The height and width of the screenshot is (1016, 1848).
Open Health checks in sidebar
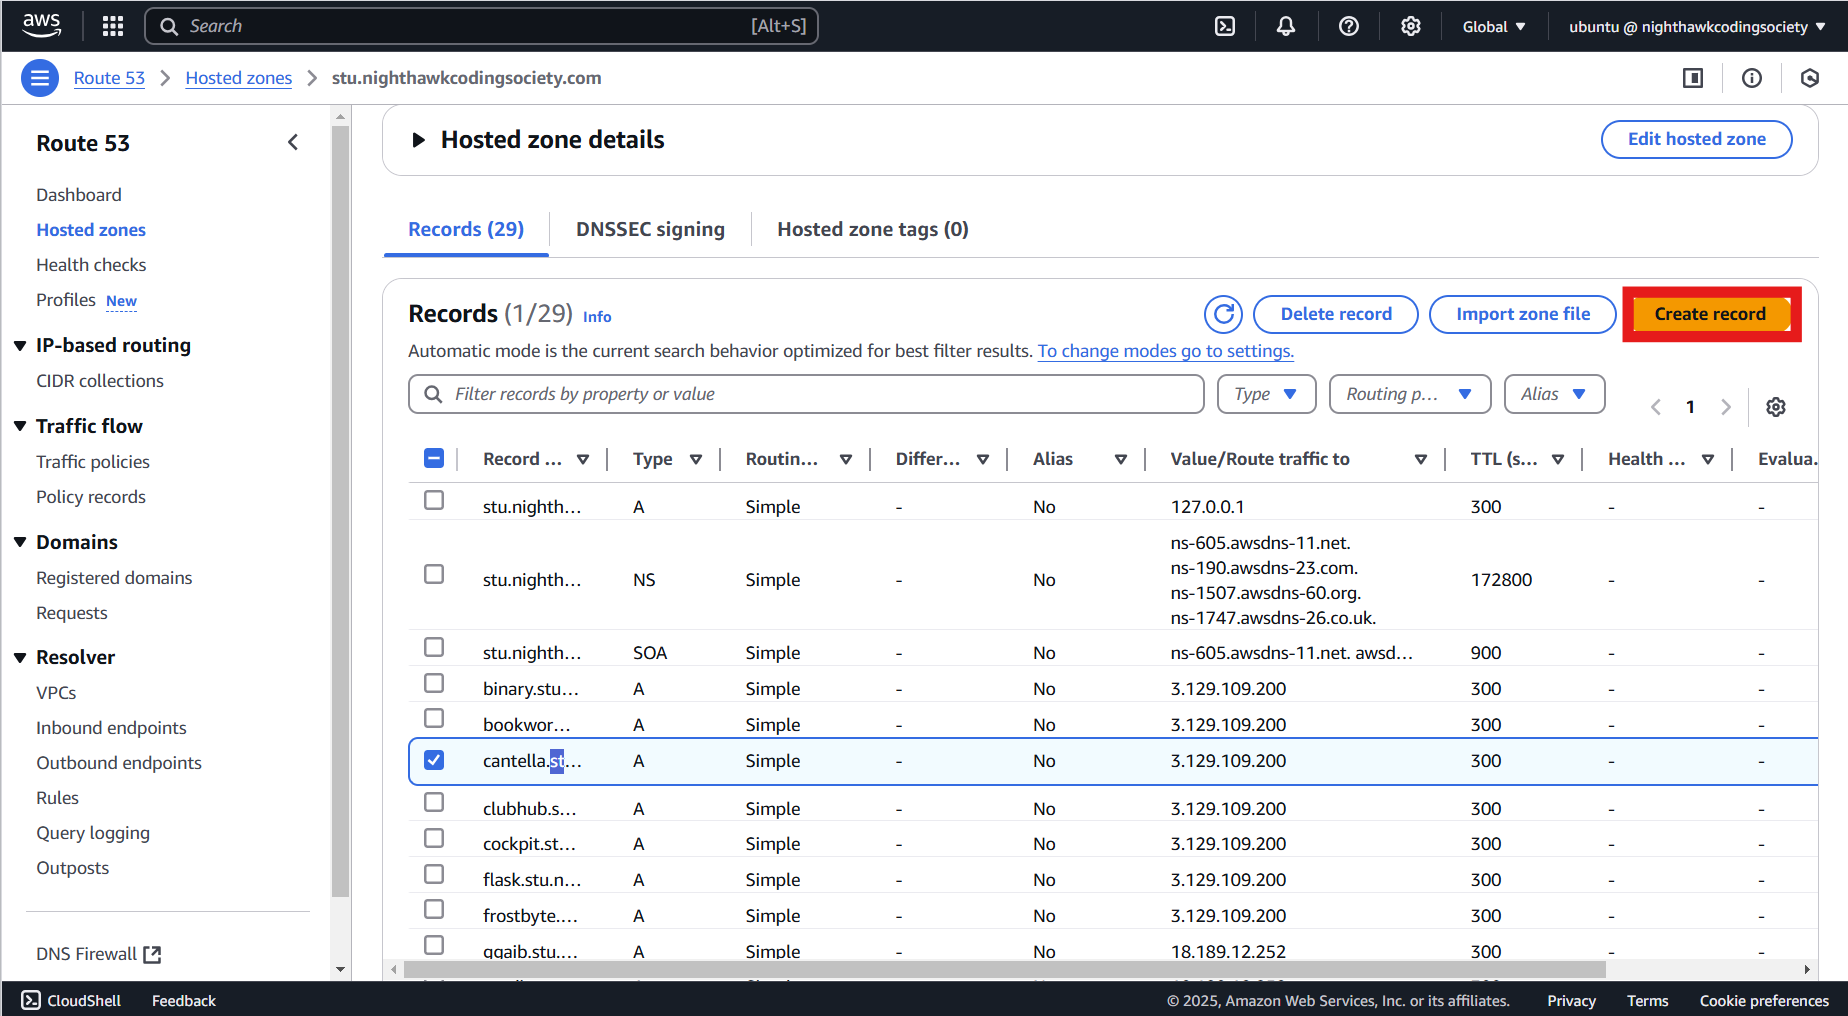click(91, 265)
